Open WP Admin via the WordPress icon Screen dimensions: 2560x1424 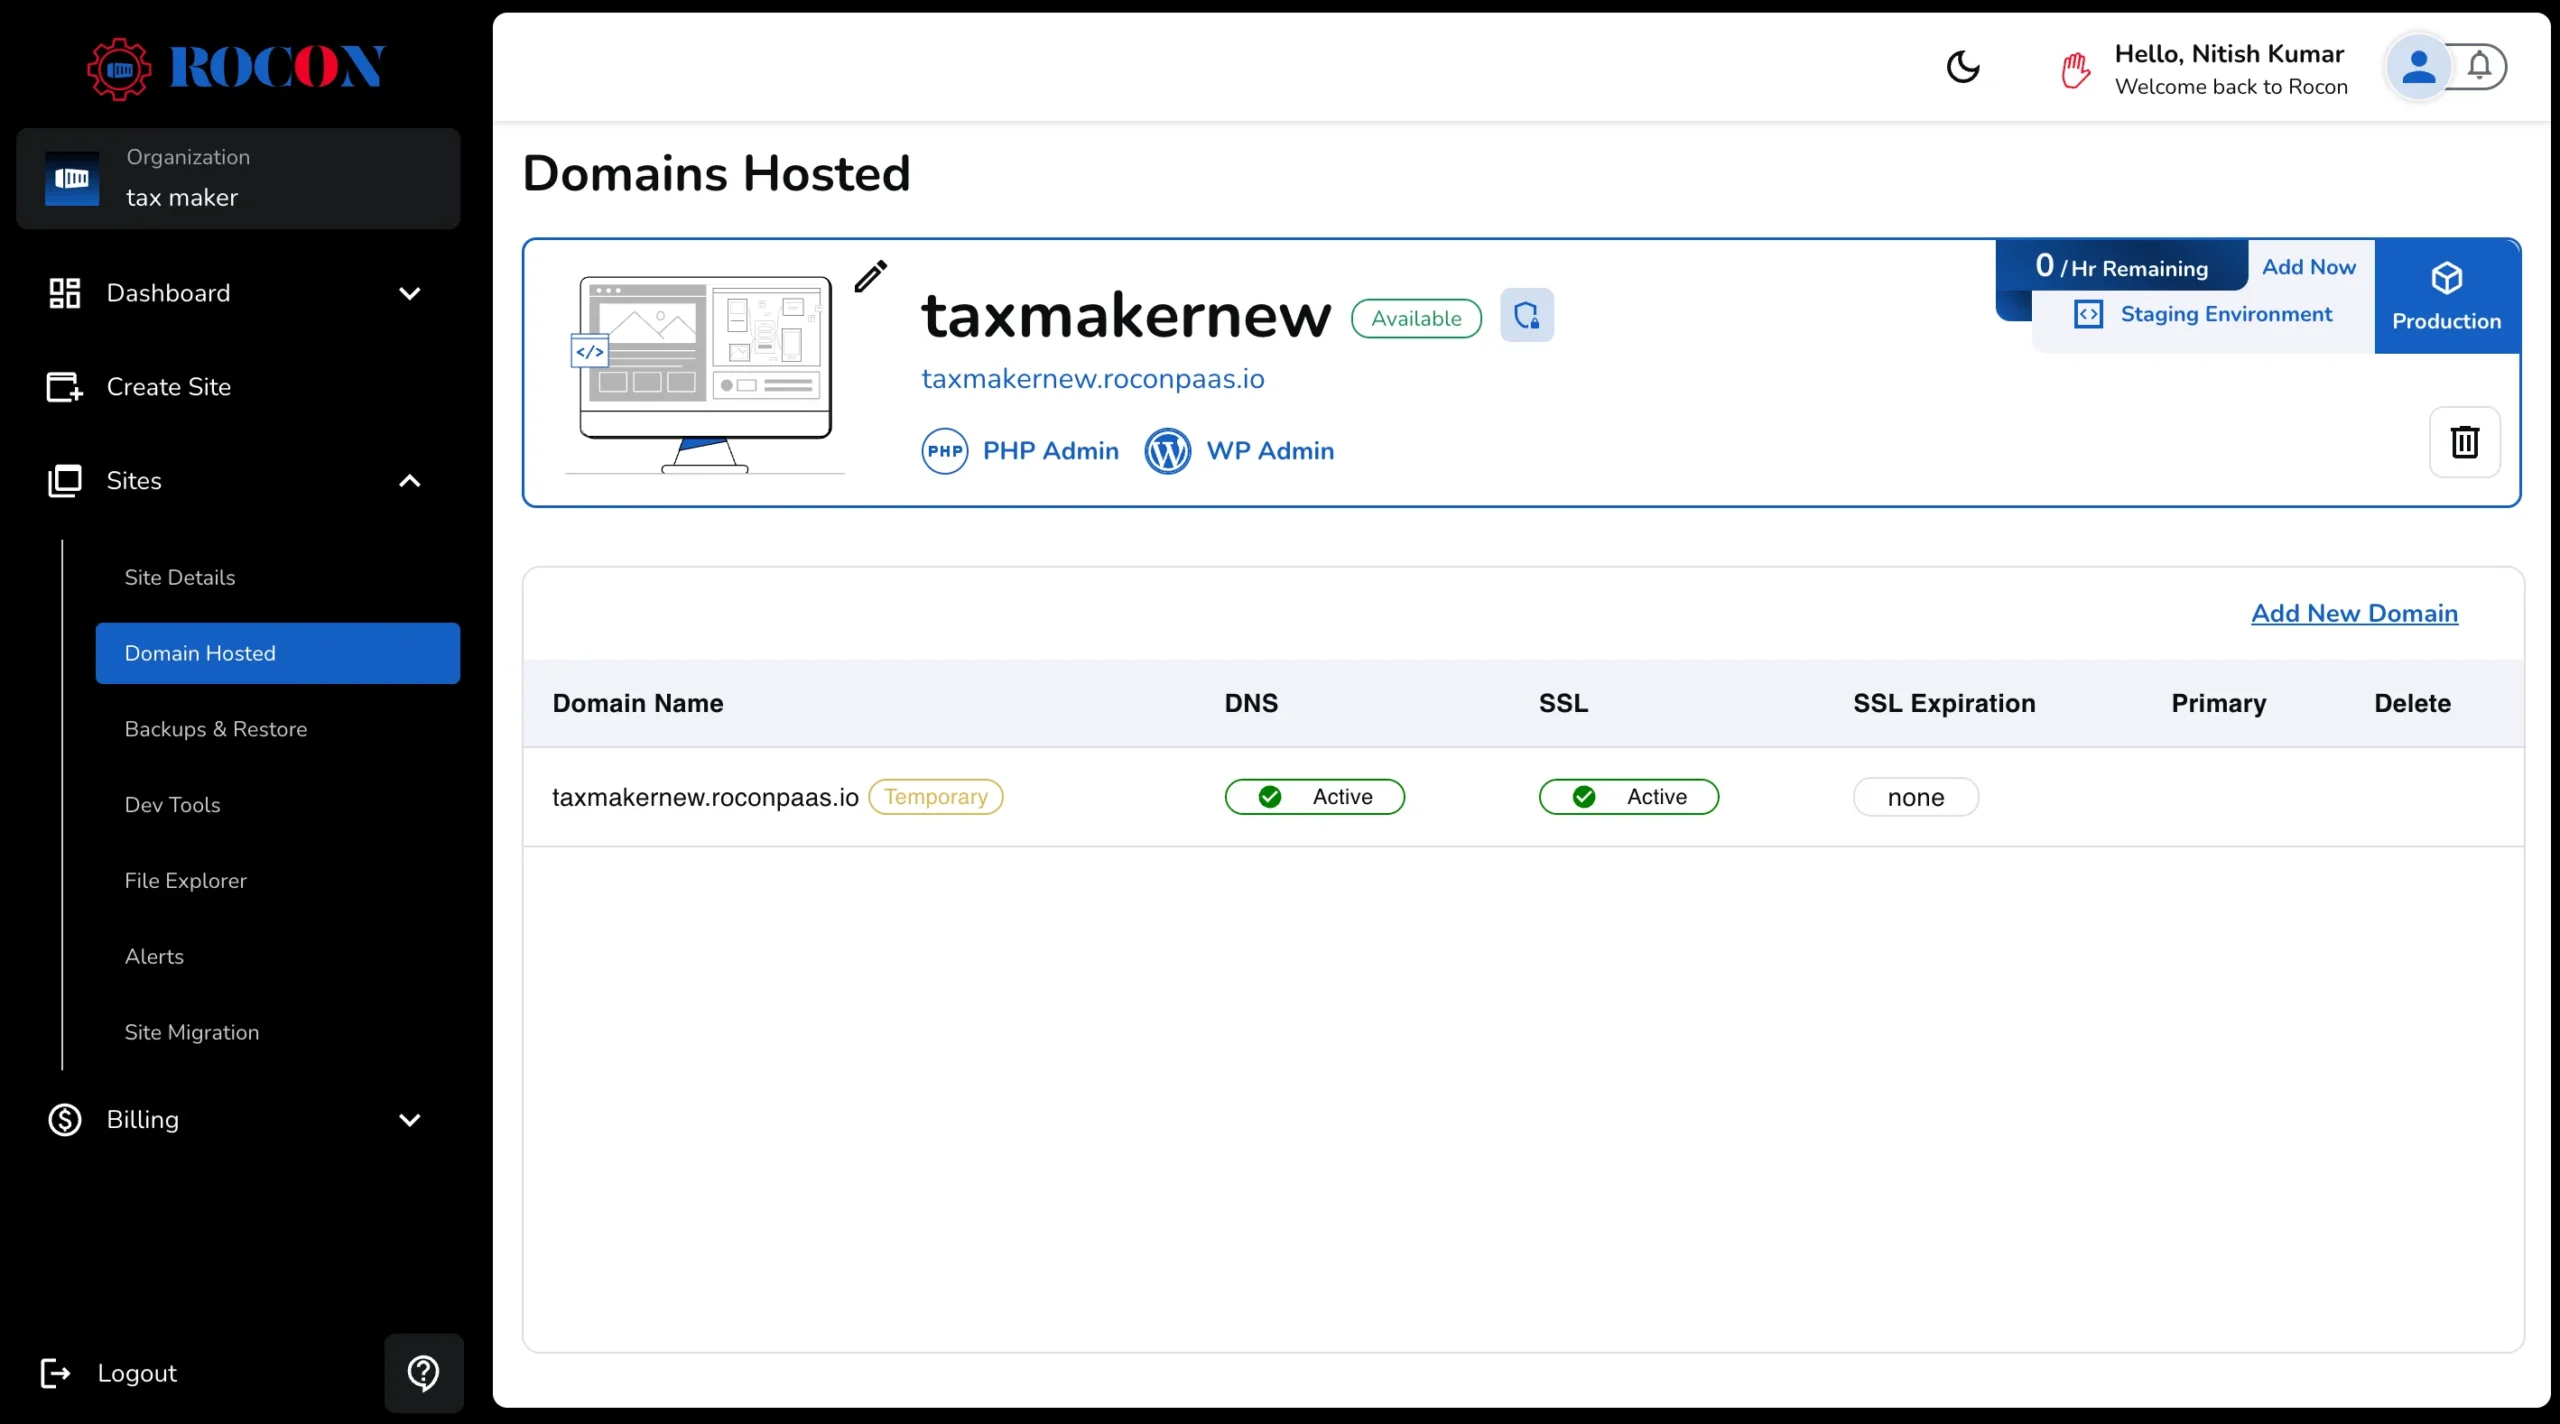[x=1167, y=451]
